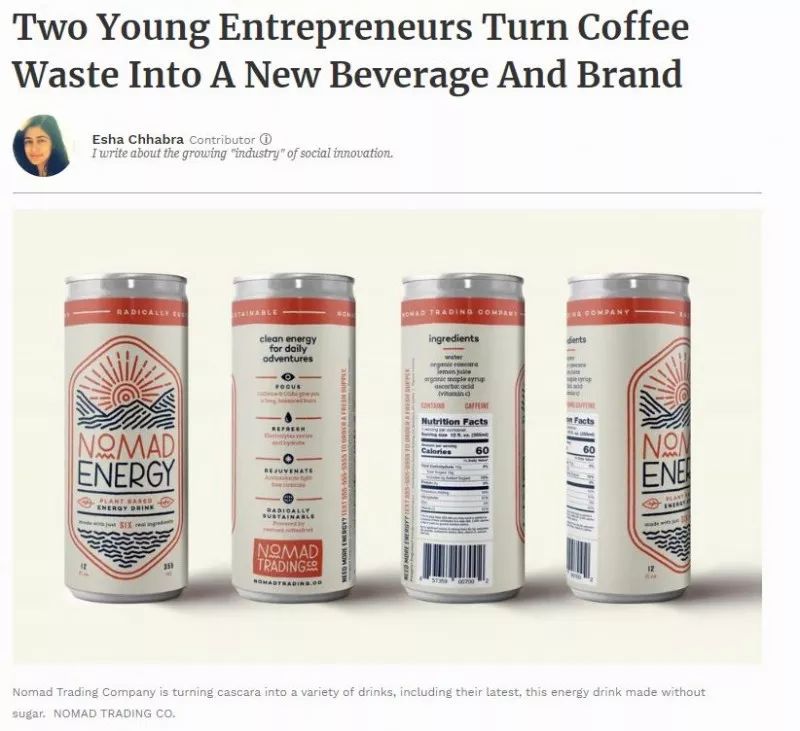Click the author tagline about social innovation
This screenshot has width=800, height=731.
pos(243,153)
